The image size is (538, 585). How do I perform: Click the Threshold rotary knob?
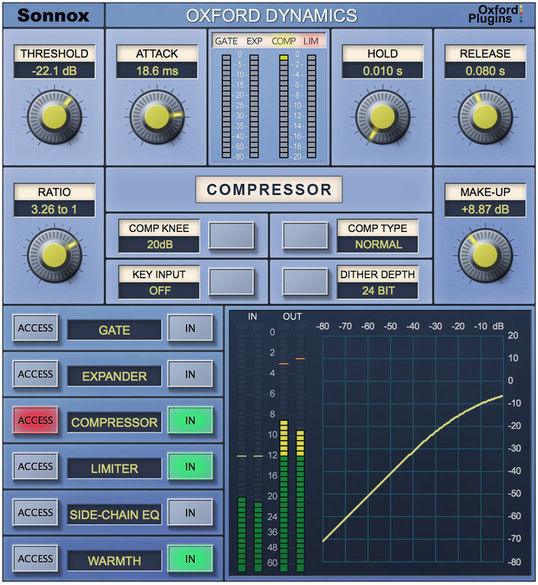pos(54,117)
